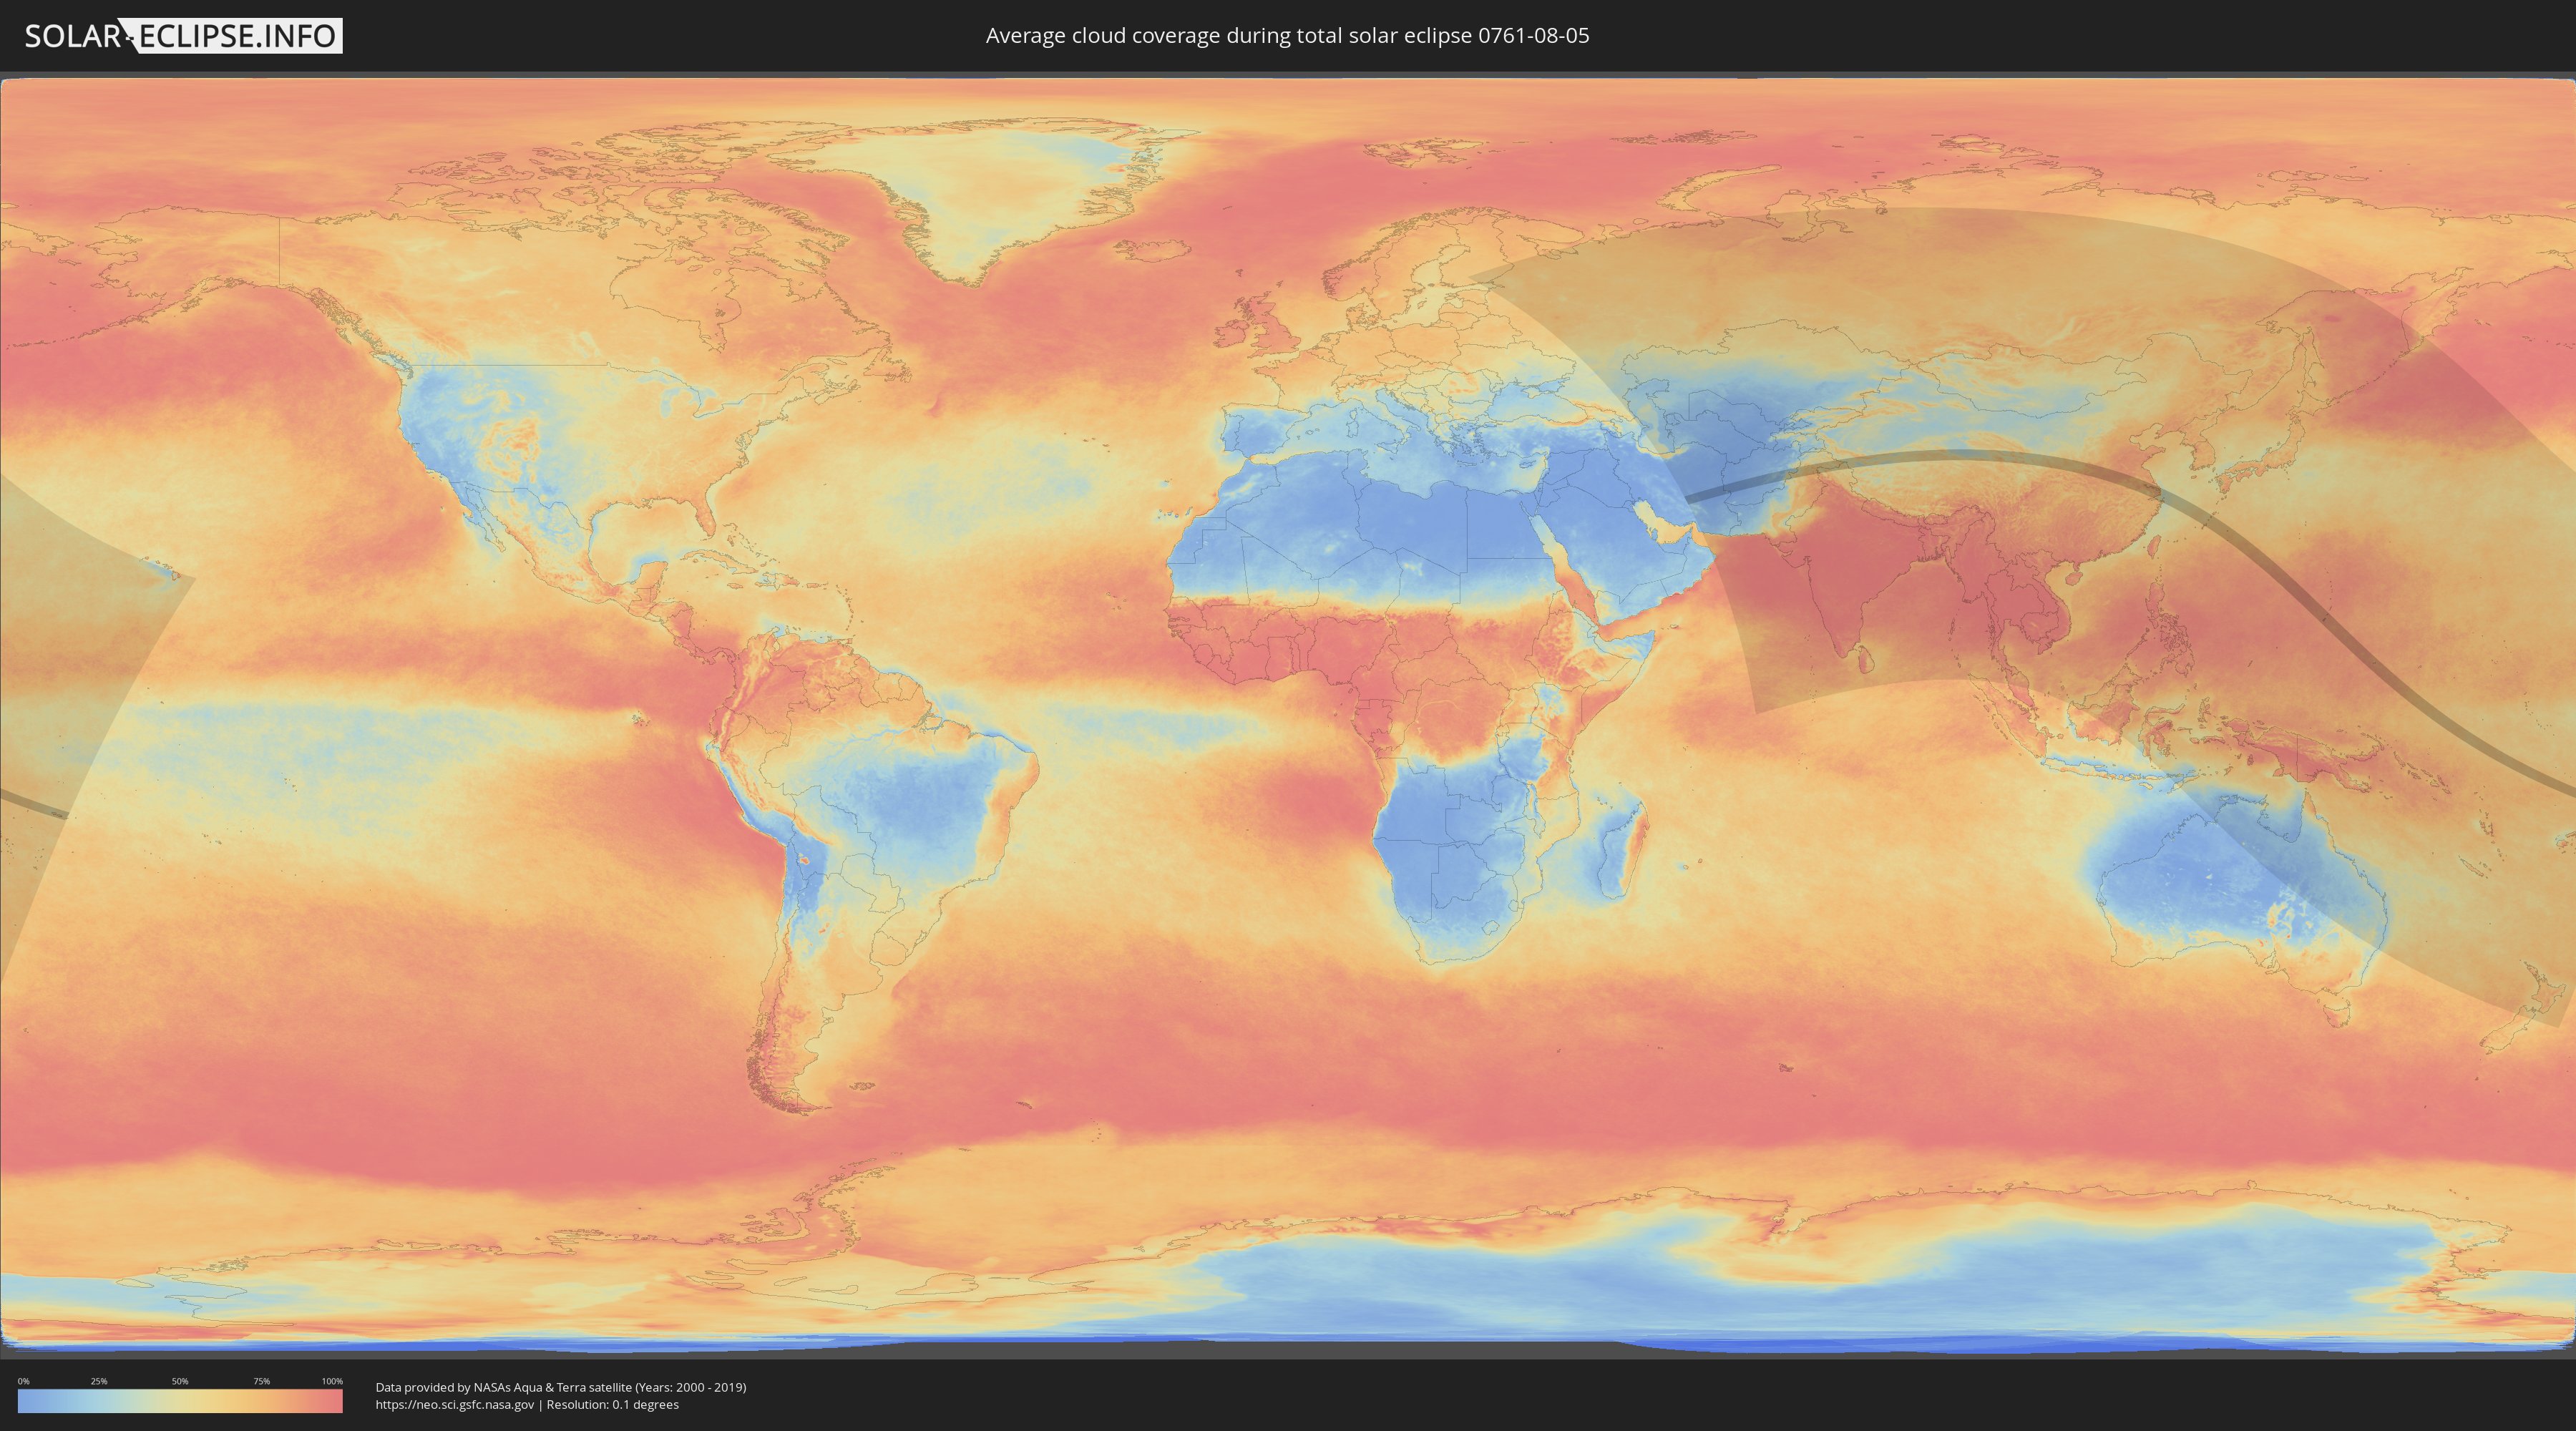Click the '50%' legend label
The image size is (2576, 1431).
pos(180,1381)
